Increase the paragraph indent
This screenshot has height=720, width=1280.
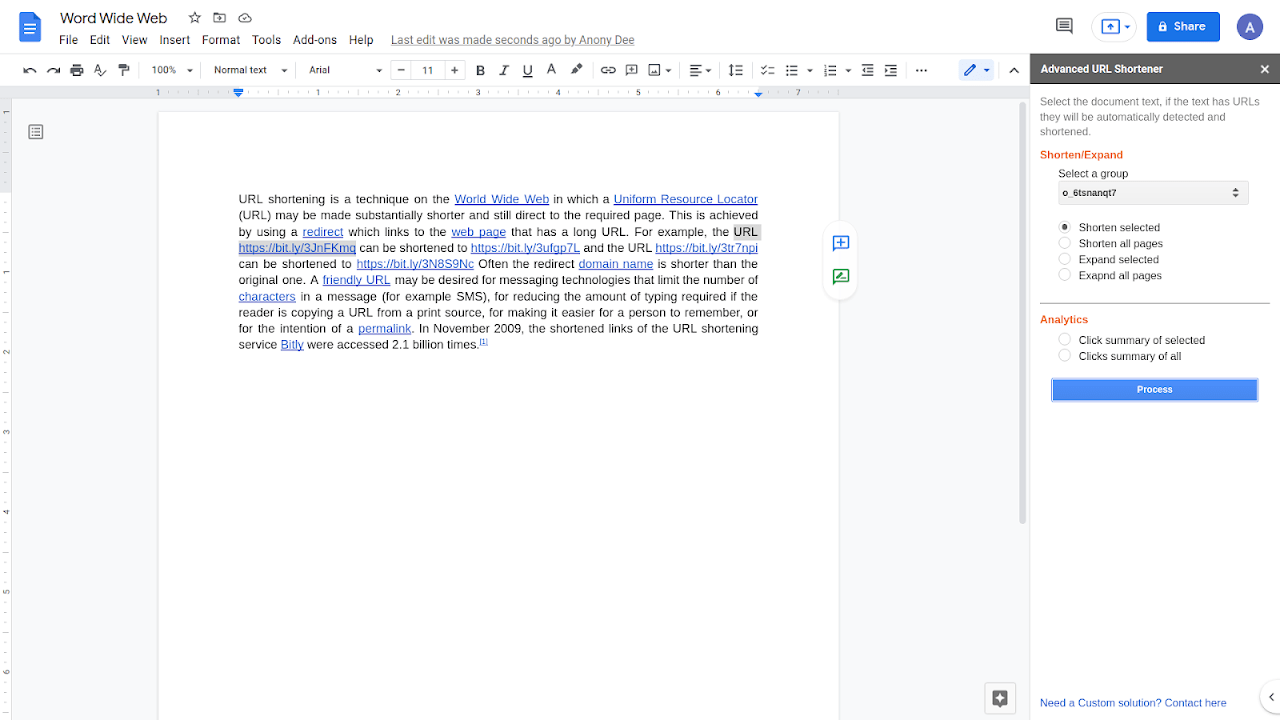pyautogui.click(x=891, y=70)
